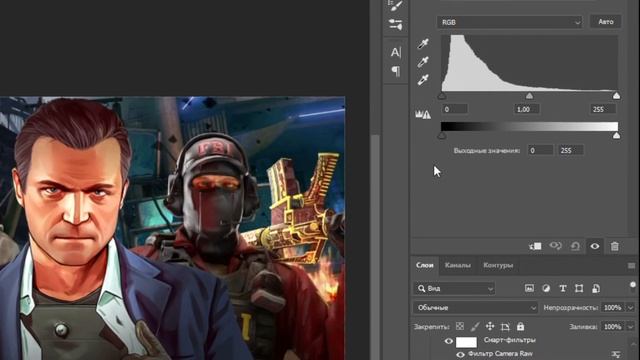Hide the Фильтр Camera Raw filter
The image size is (640, 360).
(x=460, y=354)
